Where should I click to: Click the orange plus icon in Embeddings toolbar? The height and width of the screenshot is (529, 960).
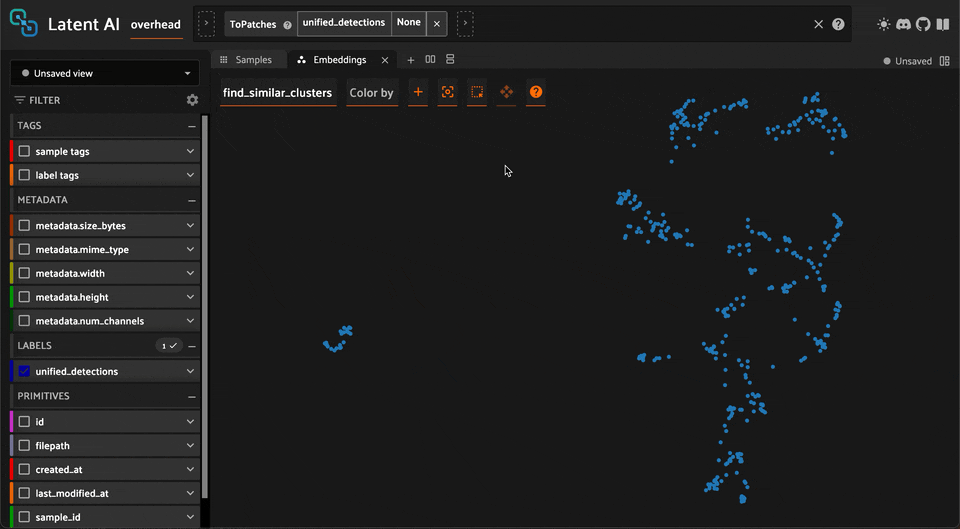point(418,92)
